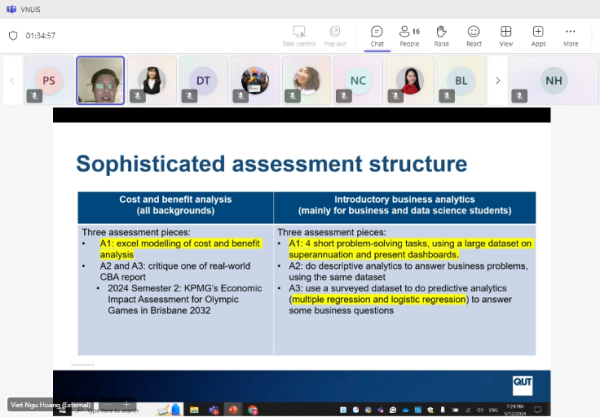This screenshot has height=417, width=600.
Task: Show the People participants list
Action: 409,35
